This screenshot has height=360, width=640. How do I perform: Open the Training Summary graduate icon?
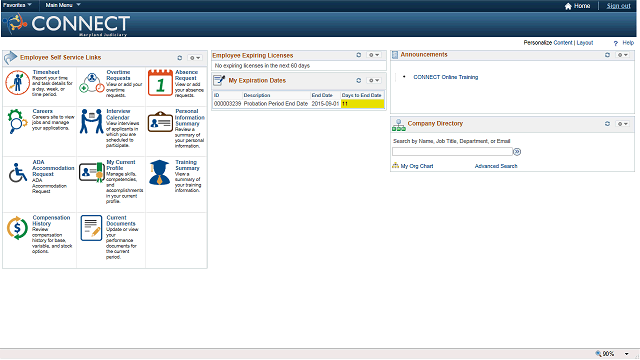[160, 172]
